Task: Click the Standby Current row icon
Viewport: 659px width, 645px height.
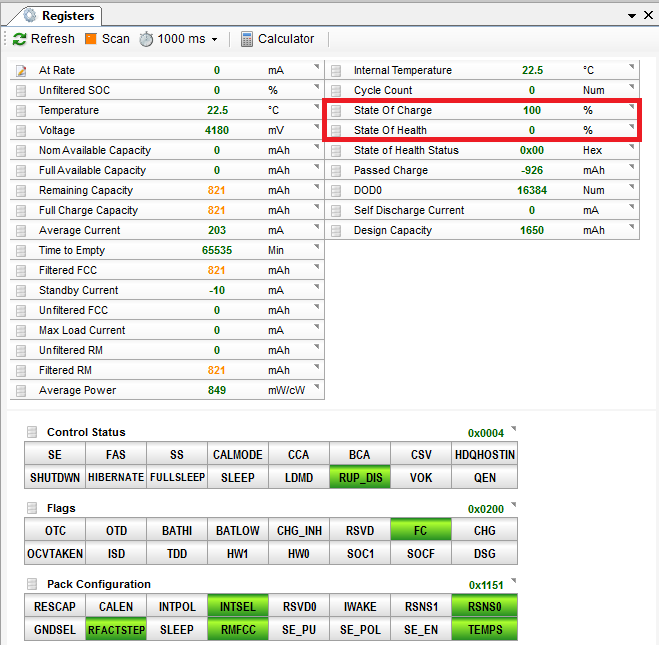Action: (21, 291)
